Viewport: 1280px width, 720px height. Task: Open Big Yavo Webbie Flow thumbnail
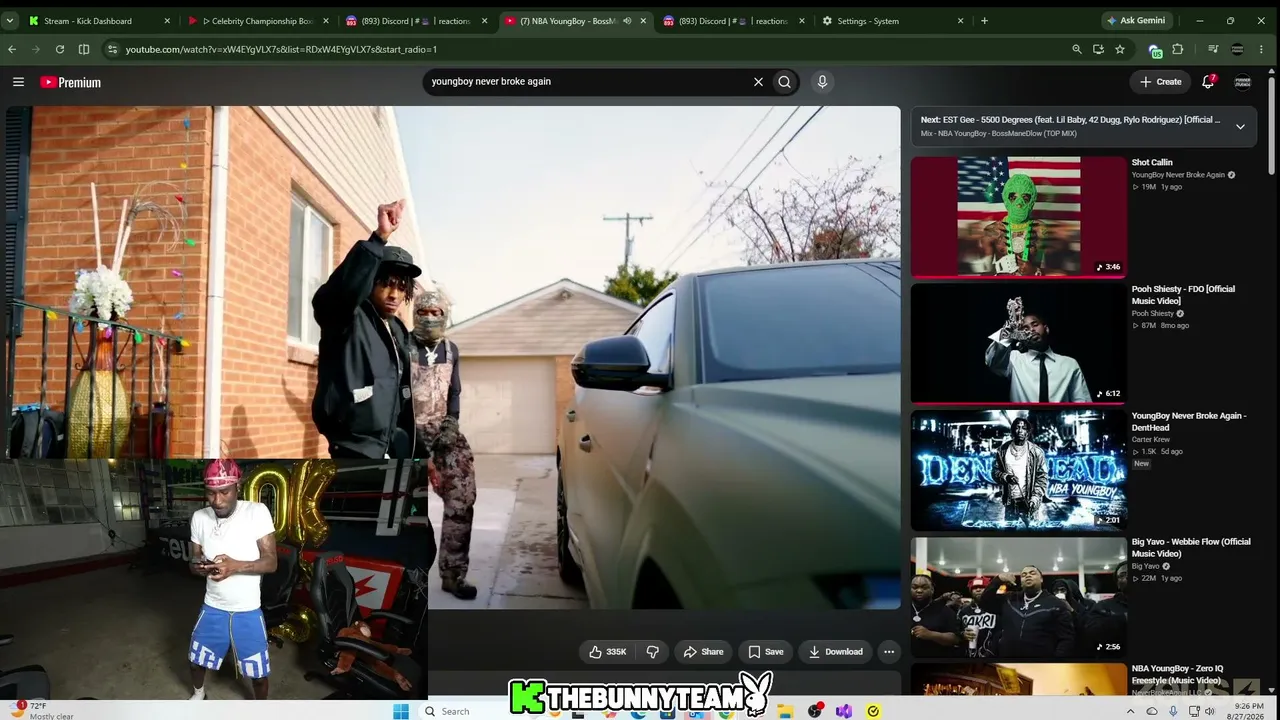[x=1018, y=597]
